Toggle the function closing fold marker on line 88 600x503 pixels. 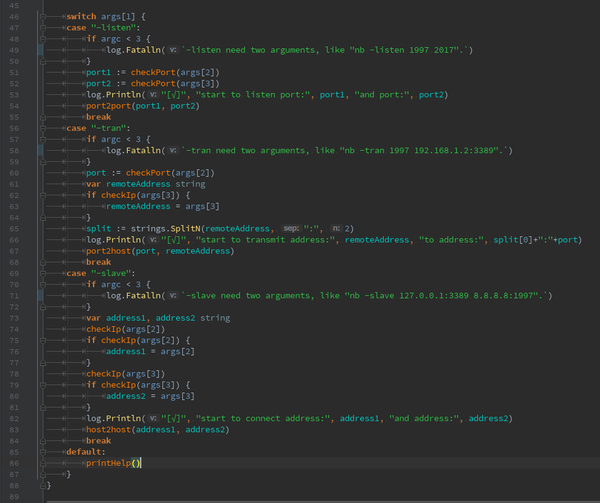pyautogui.click(x=43, y=485)
